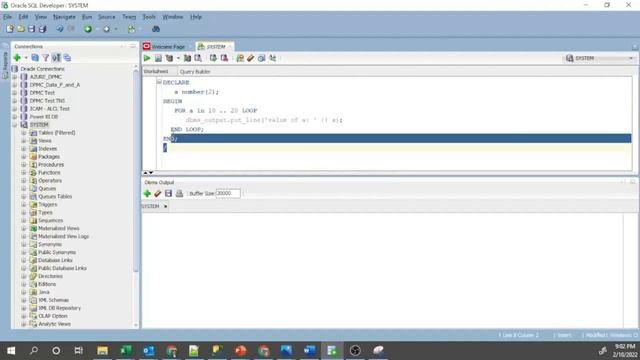Expand the Tables (Filtered) node

24,133
